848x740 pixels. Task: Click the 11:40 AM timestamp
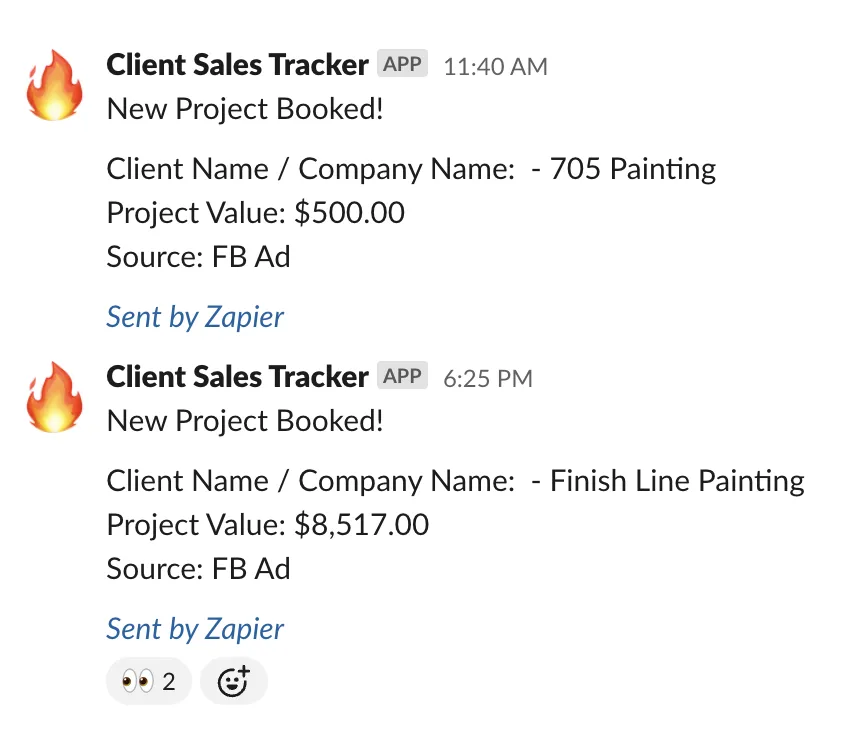pyautogui.click(x=495, y=67)
